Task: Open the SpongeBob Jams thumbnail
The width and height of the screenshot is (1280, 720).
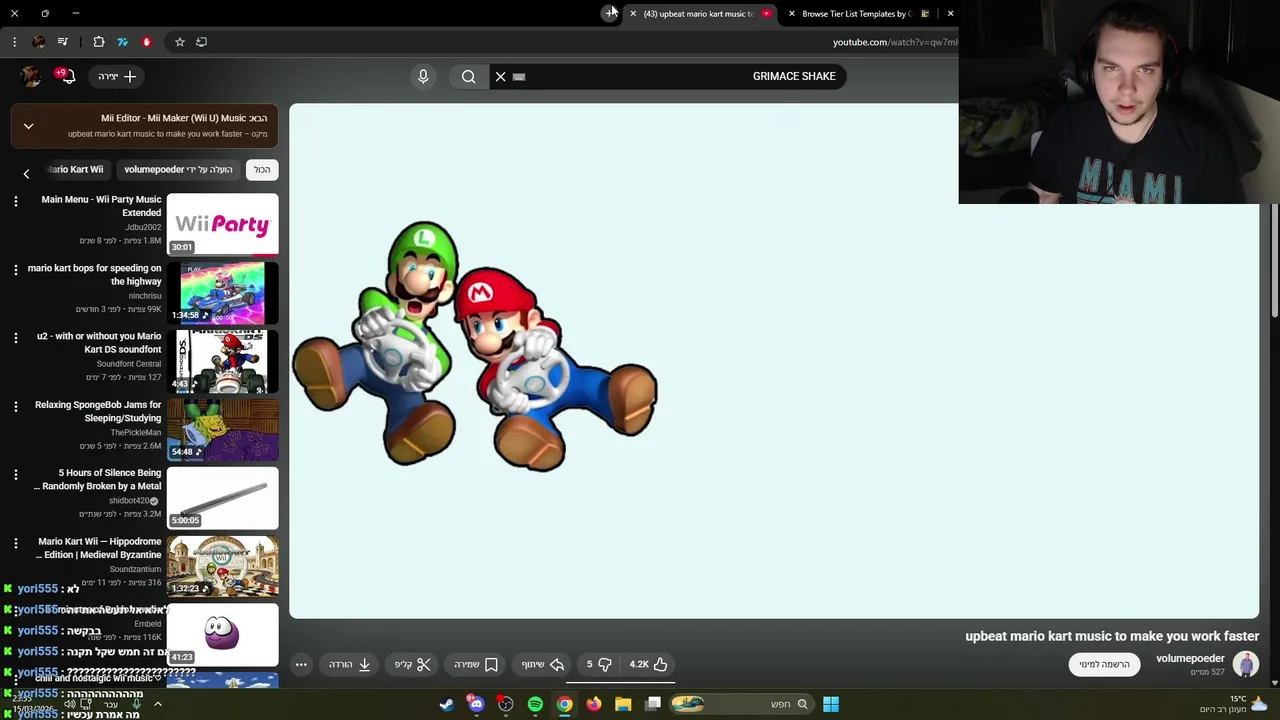Action: (x=223, y=430)
